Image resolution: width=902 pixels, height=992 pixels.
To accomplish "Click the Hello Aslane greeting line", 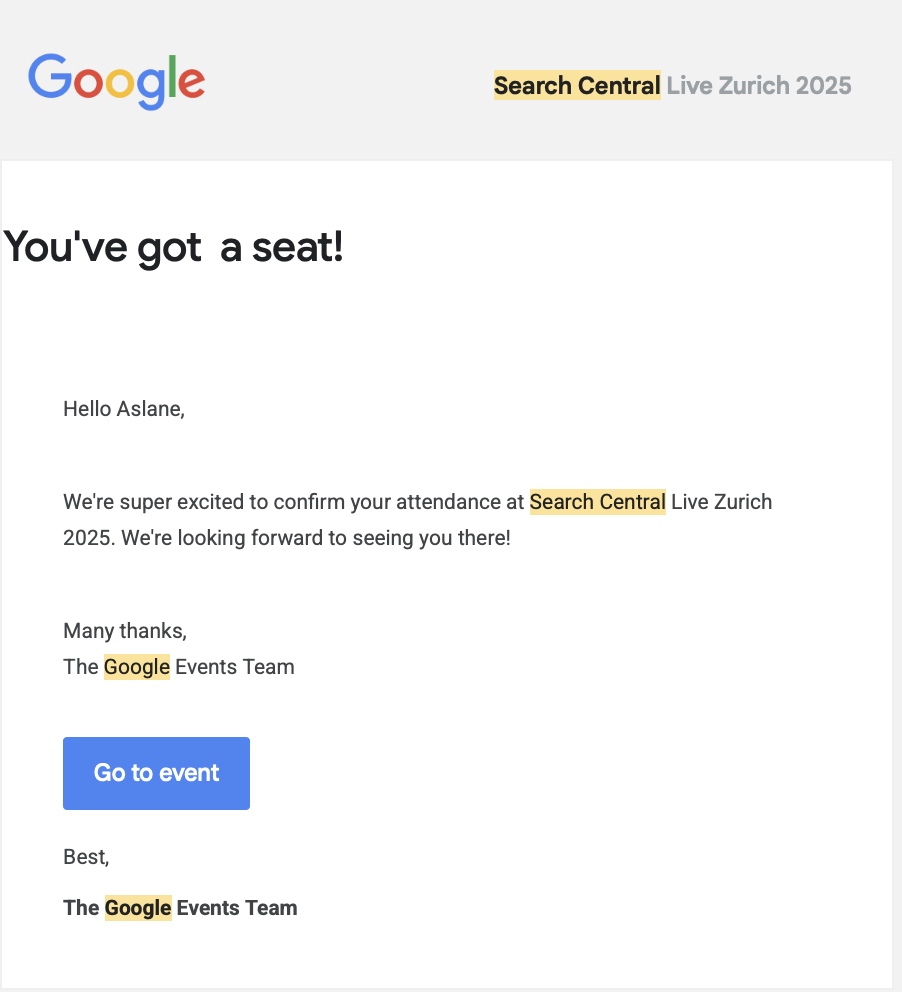I will pos(123,408).
